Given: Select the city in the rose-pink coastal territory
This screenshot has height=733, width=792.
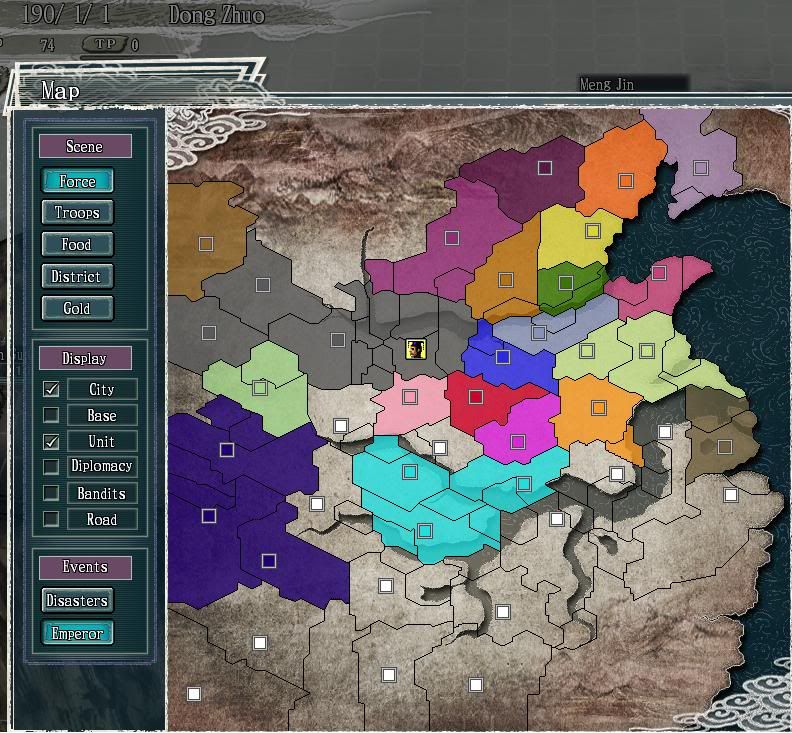Looking at the screenshot, I should [x=659, y=273].
